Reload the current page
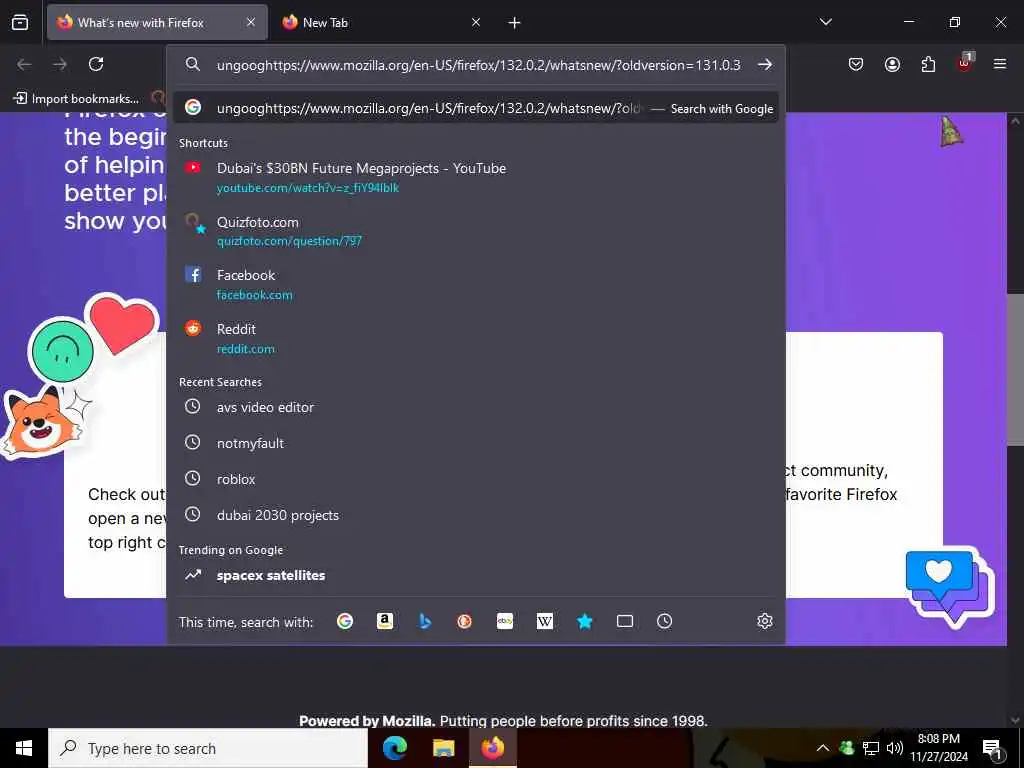 96,64
